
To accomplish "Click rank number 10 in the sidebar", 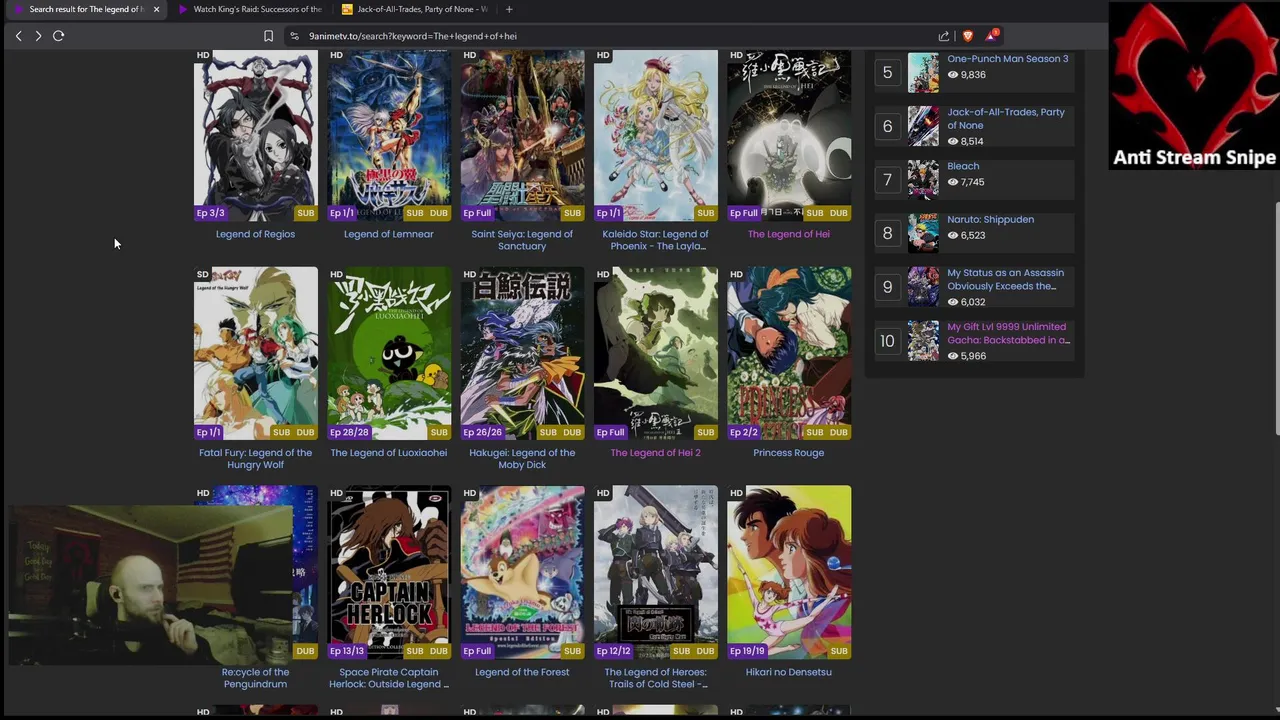I will click(887, 341).
